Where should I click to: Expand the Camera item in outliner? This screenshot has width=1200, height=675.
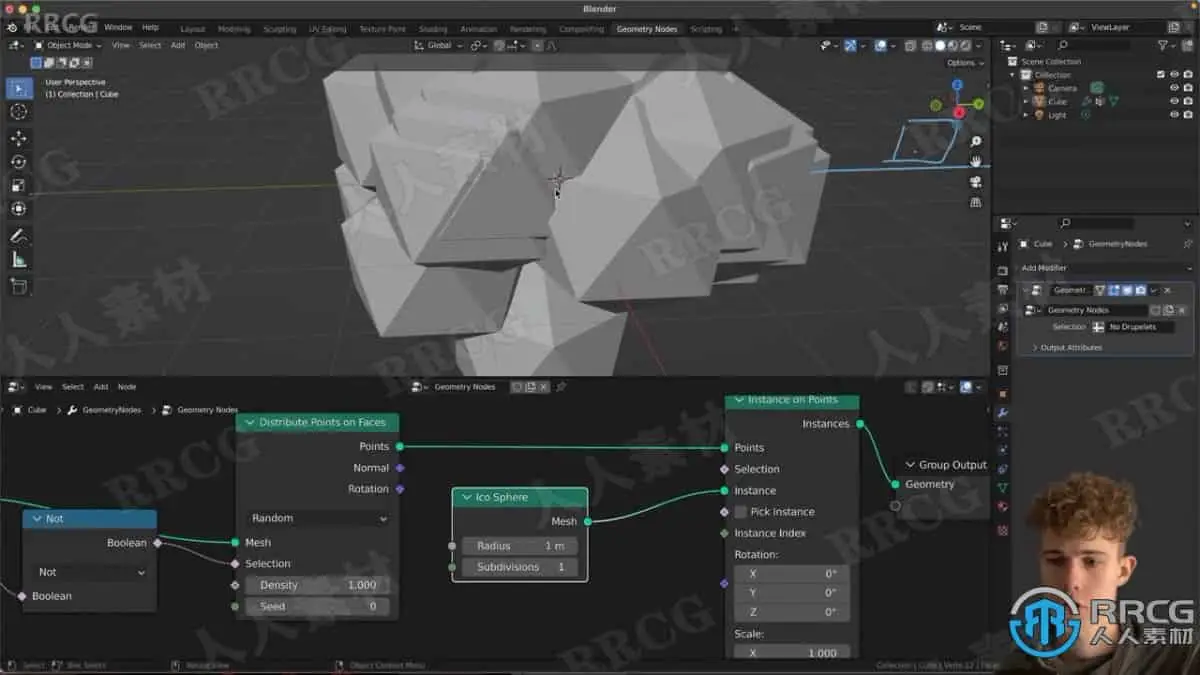1025,88
